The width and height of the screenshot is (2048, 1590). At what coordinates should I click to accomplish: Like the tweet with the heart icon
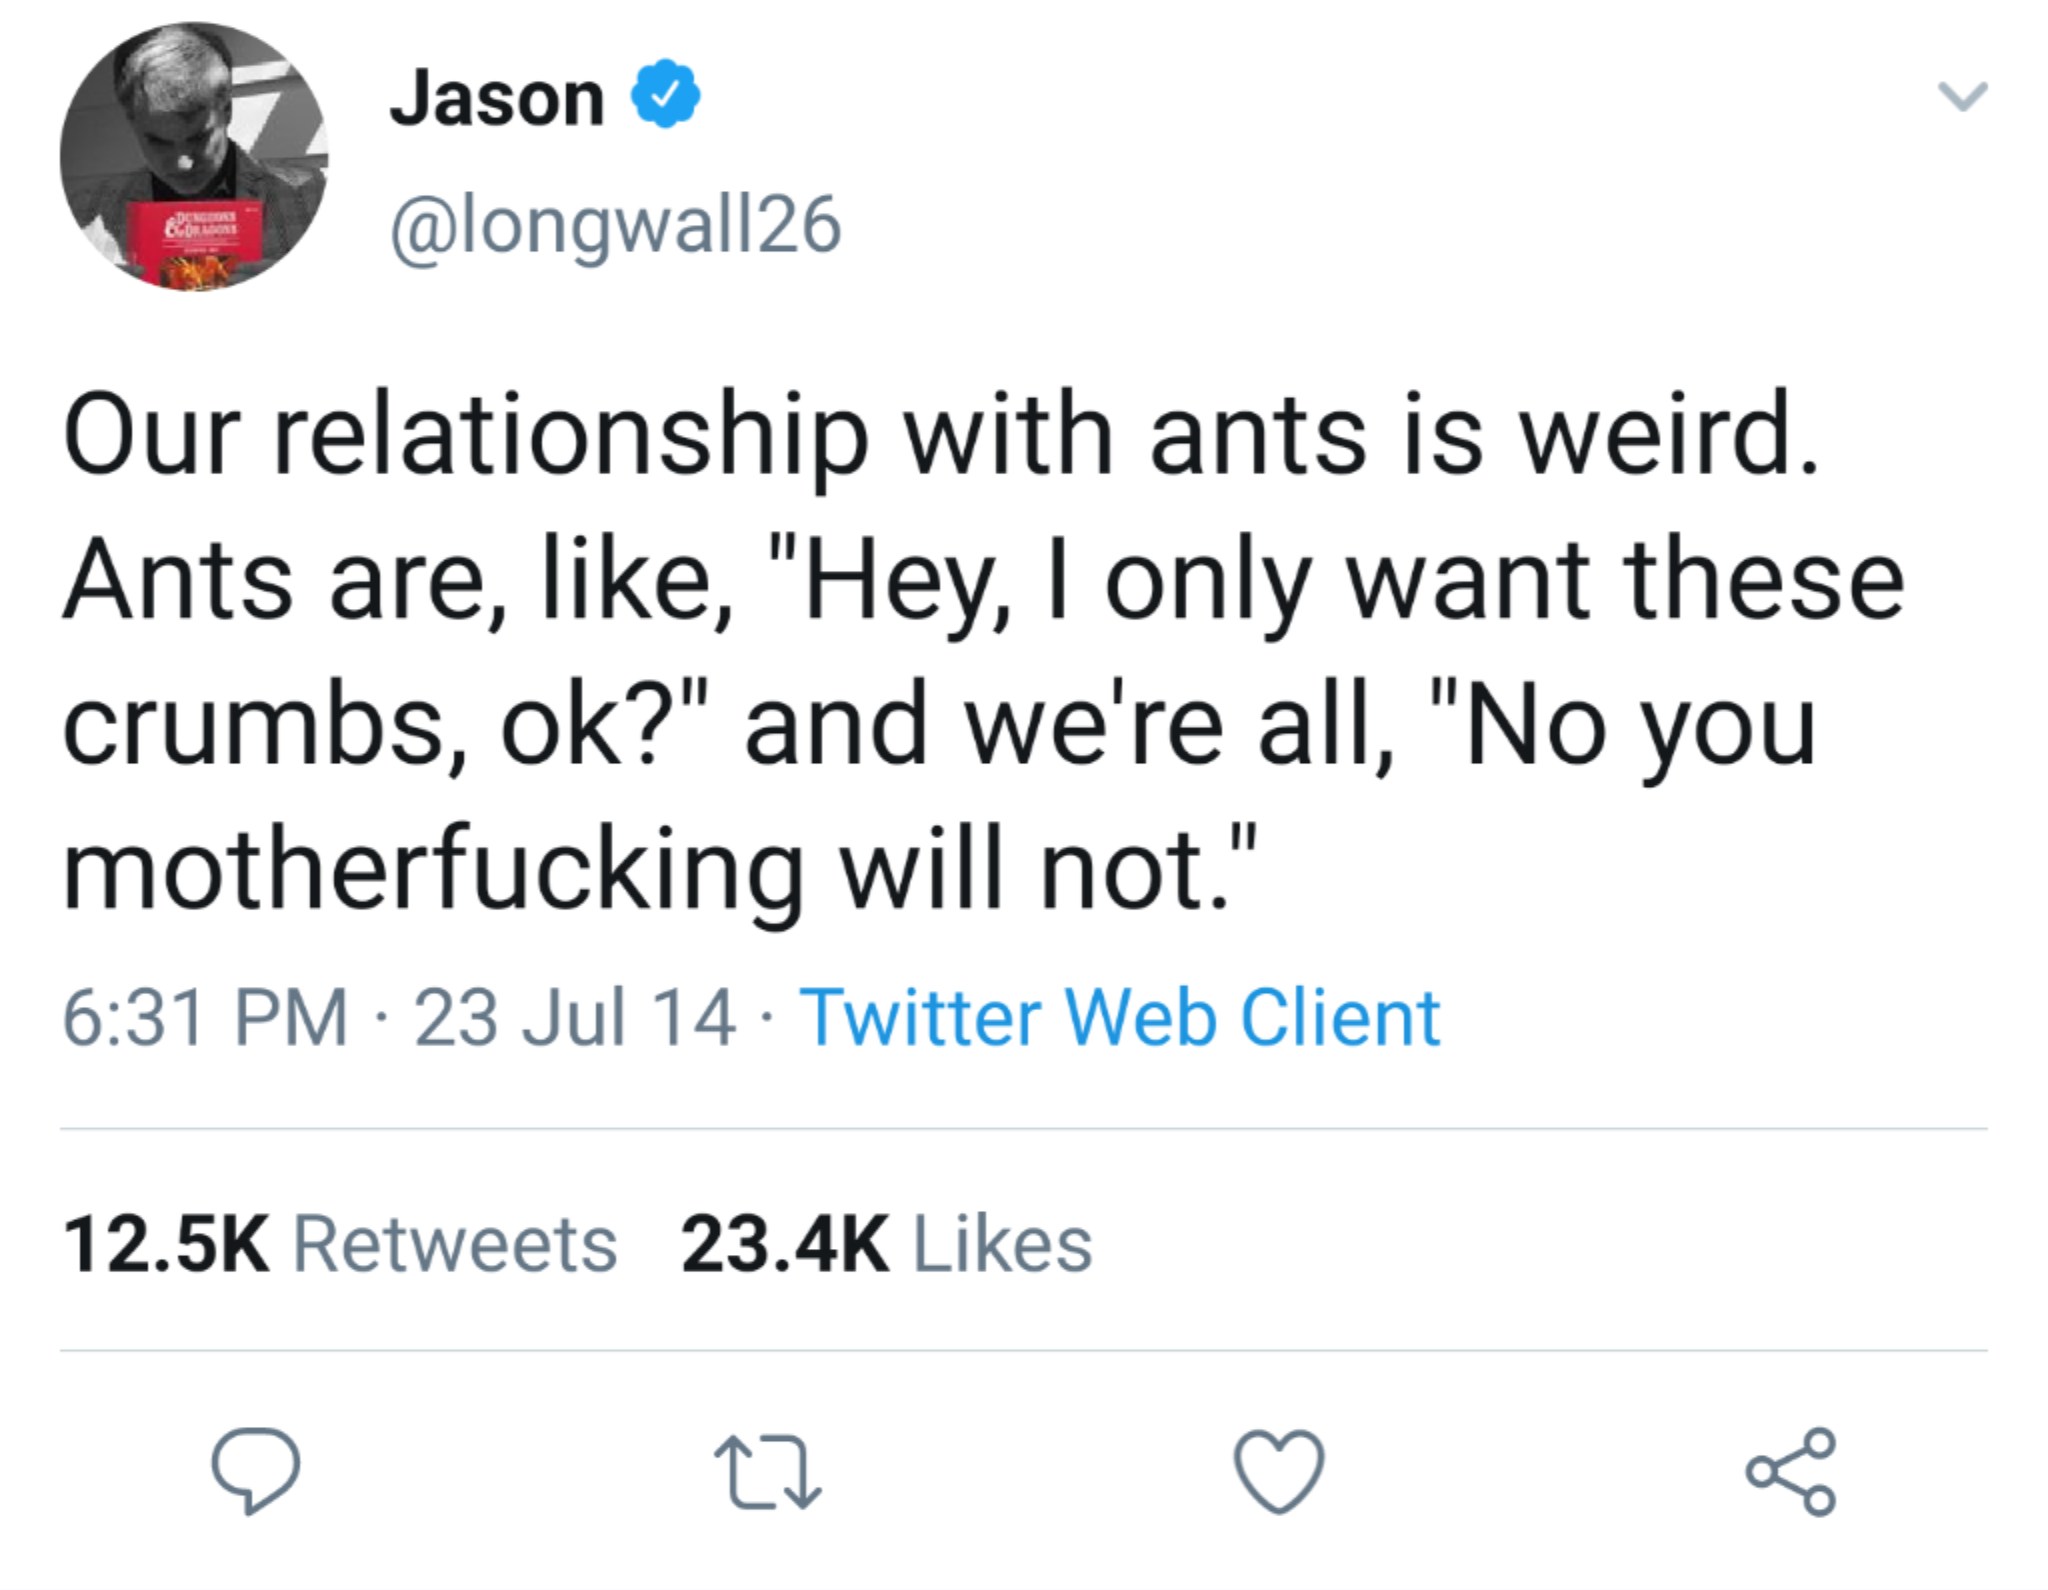pyautogui.click(x=1279, y=1471)
